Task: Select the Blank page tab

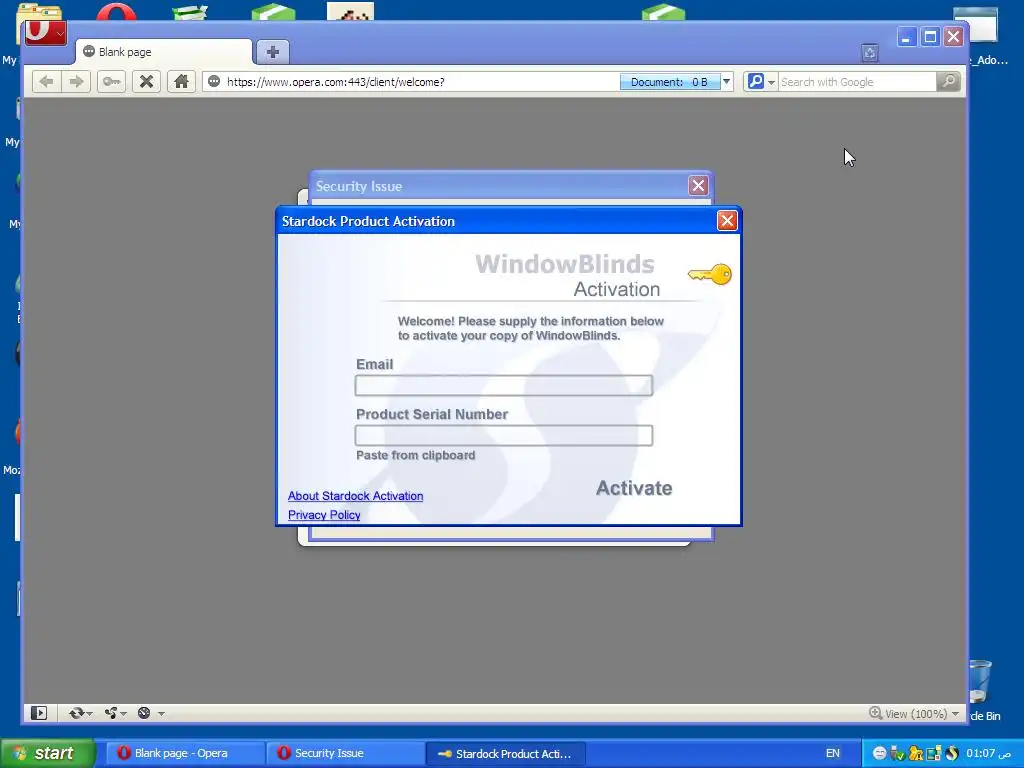Action: pos(163,52)
